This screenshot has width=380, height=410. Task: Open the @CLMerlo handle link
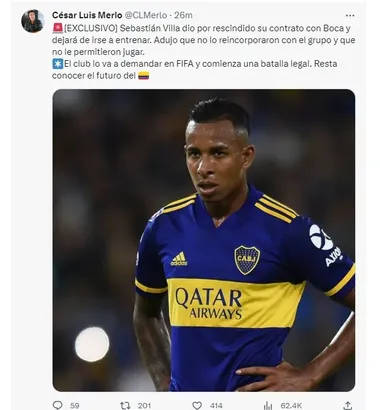(146, 15)
